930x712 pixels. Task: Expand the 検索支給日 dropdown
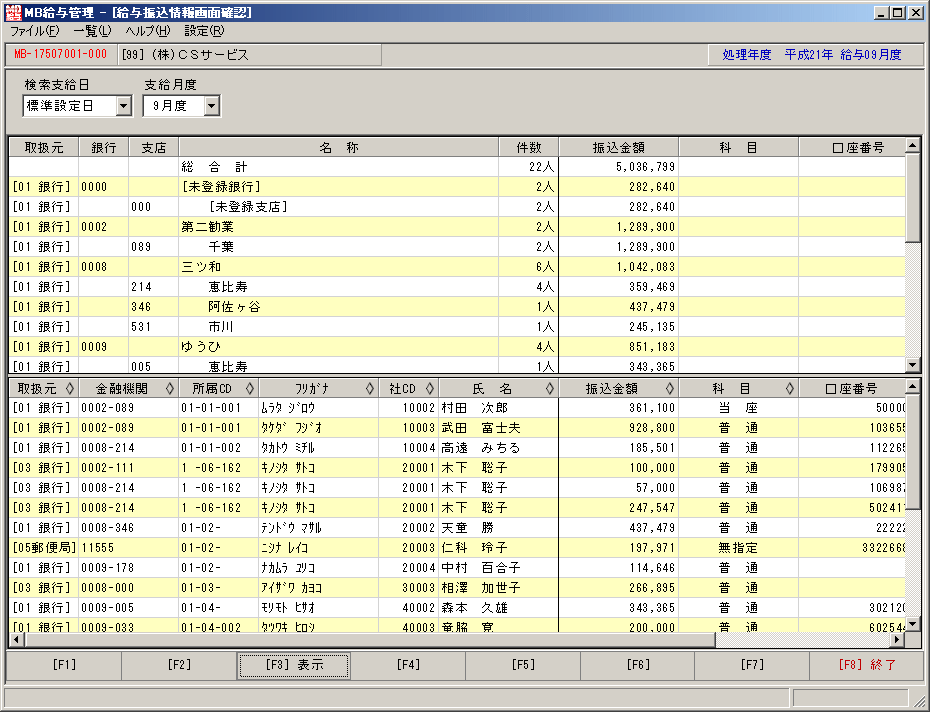[x=123, y=106]
